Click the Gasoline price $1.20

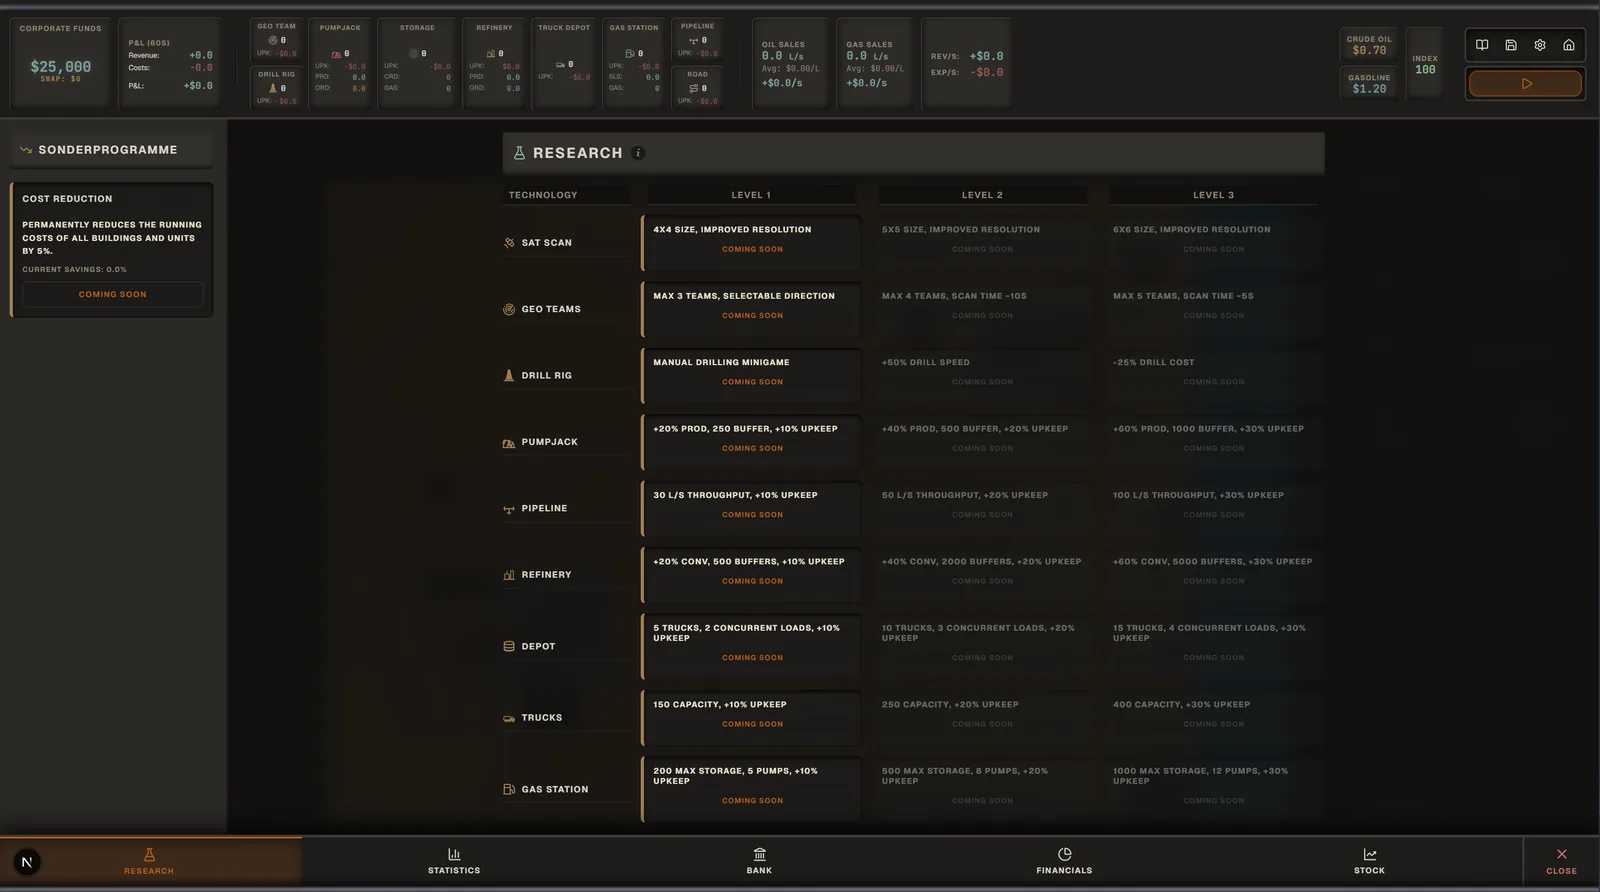[1369, 89]
